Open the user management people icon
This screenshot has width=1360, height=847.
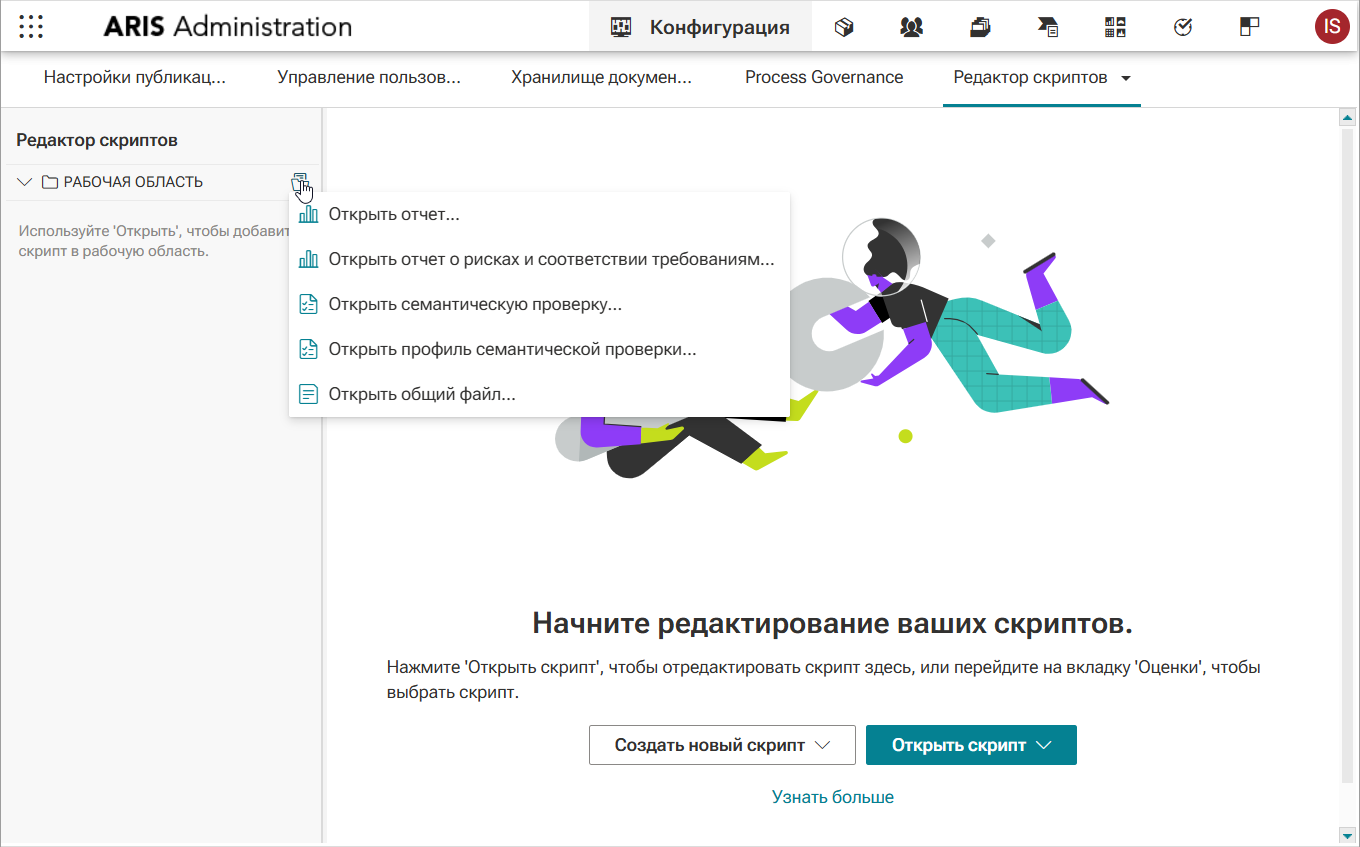[x=911, y=27]
